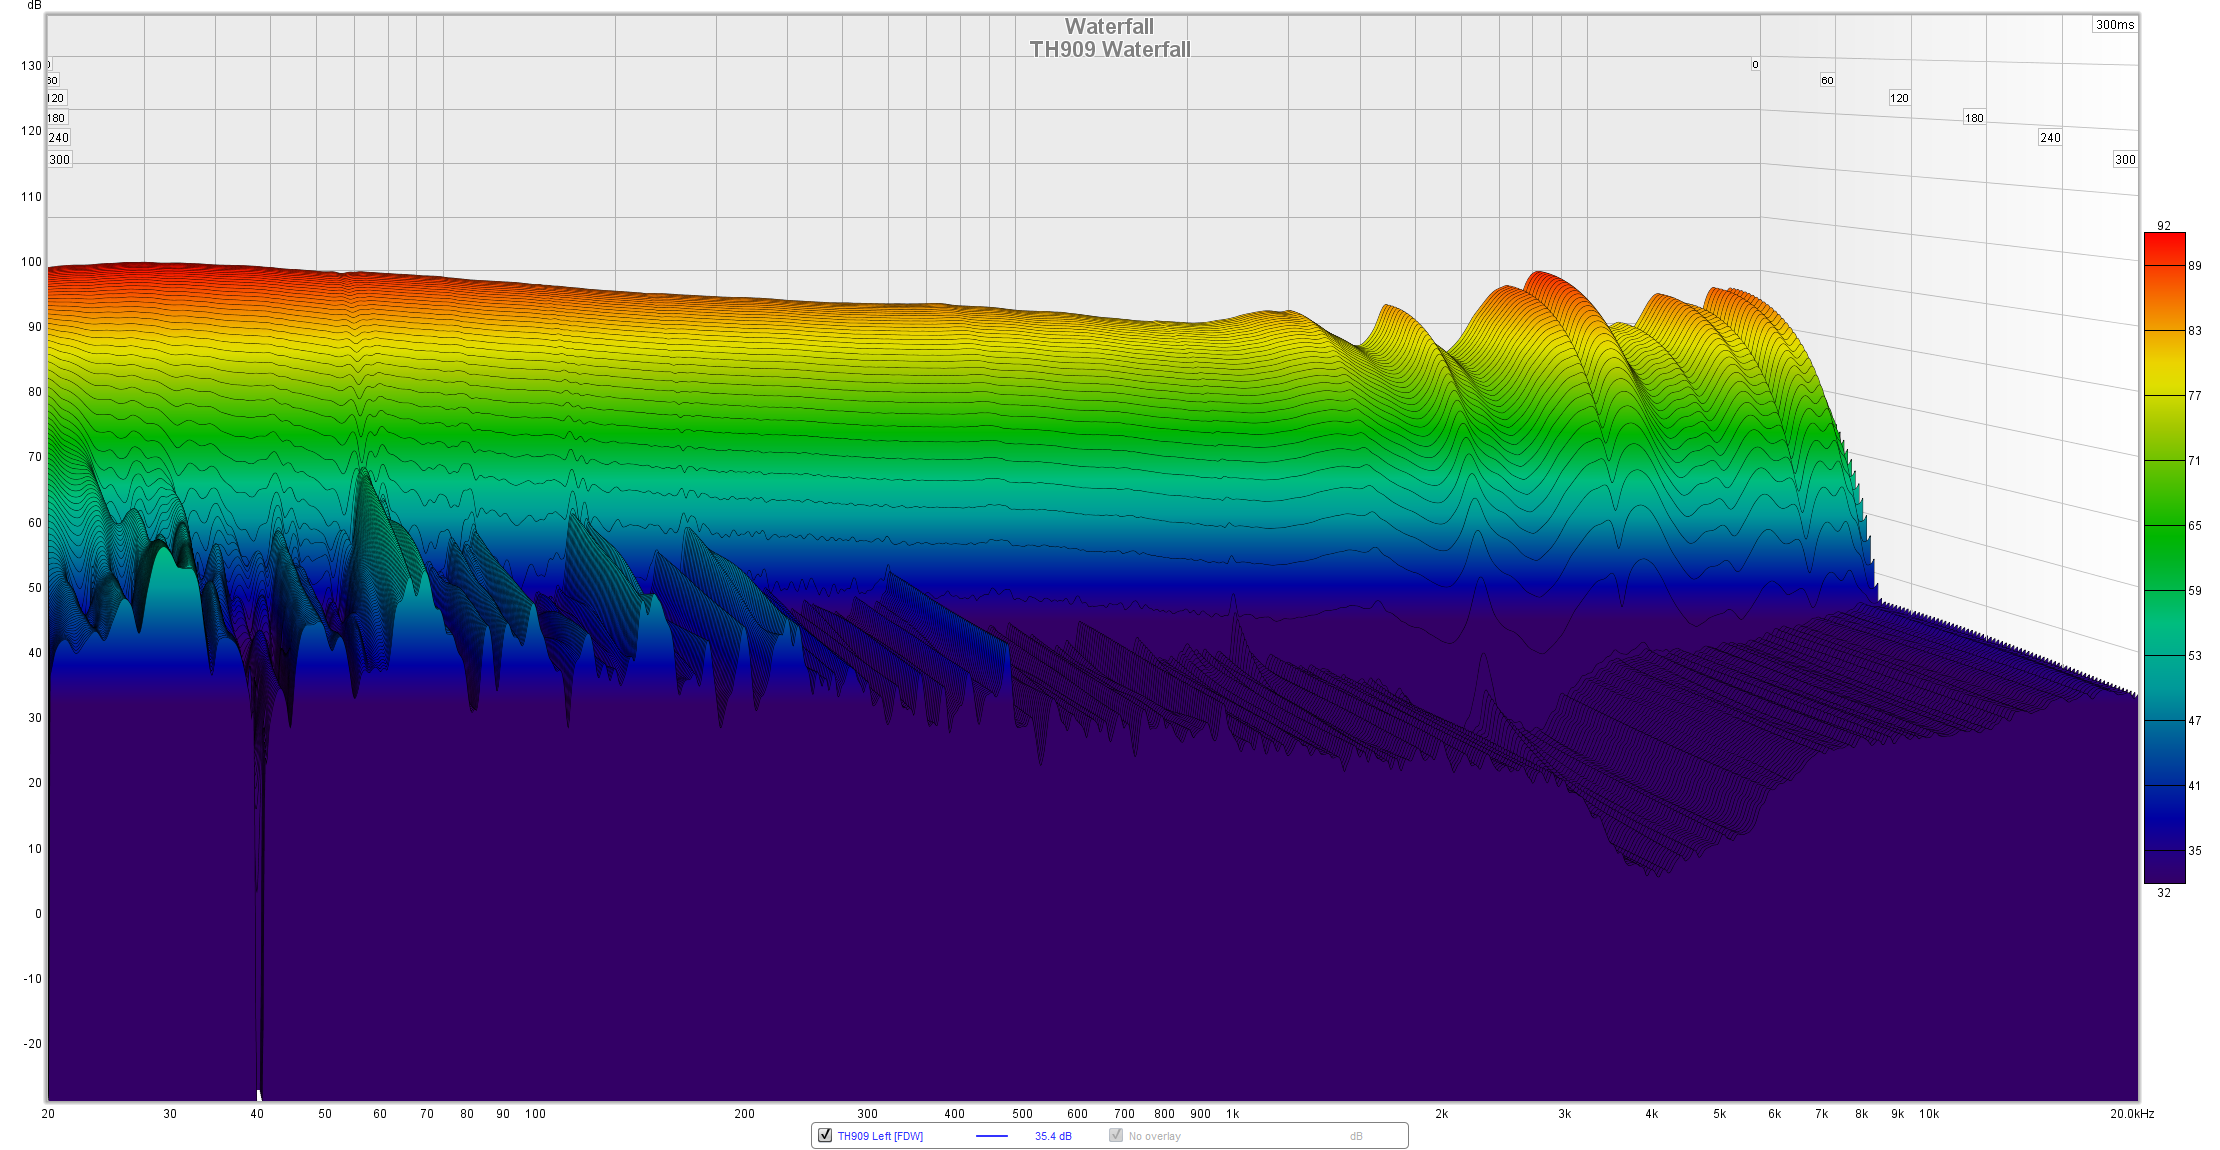Select the TH909 Left [FDW] legend label
The image size is (2220, 1150).
click(x=880, y=1136)
